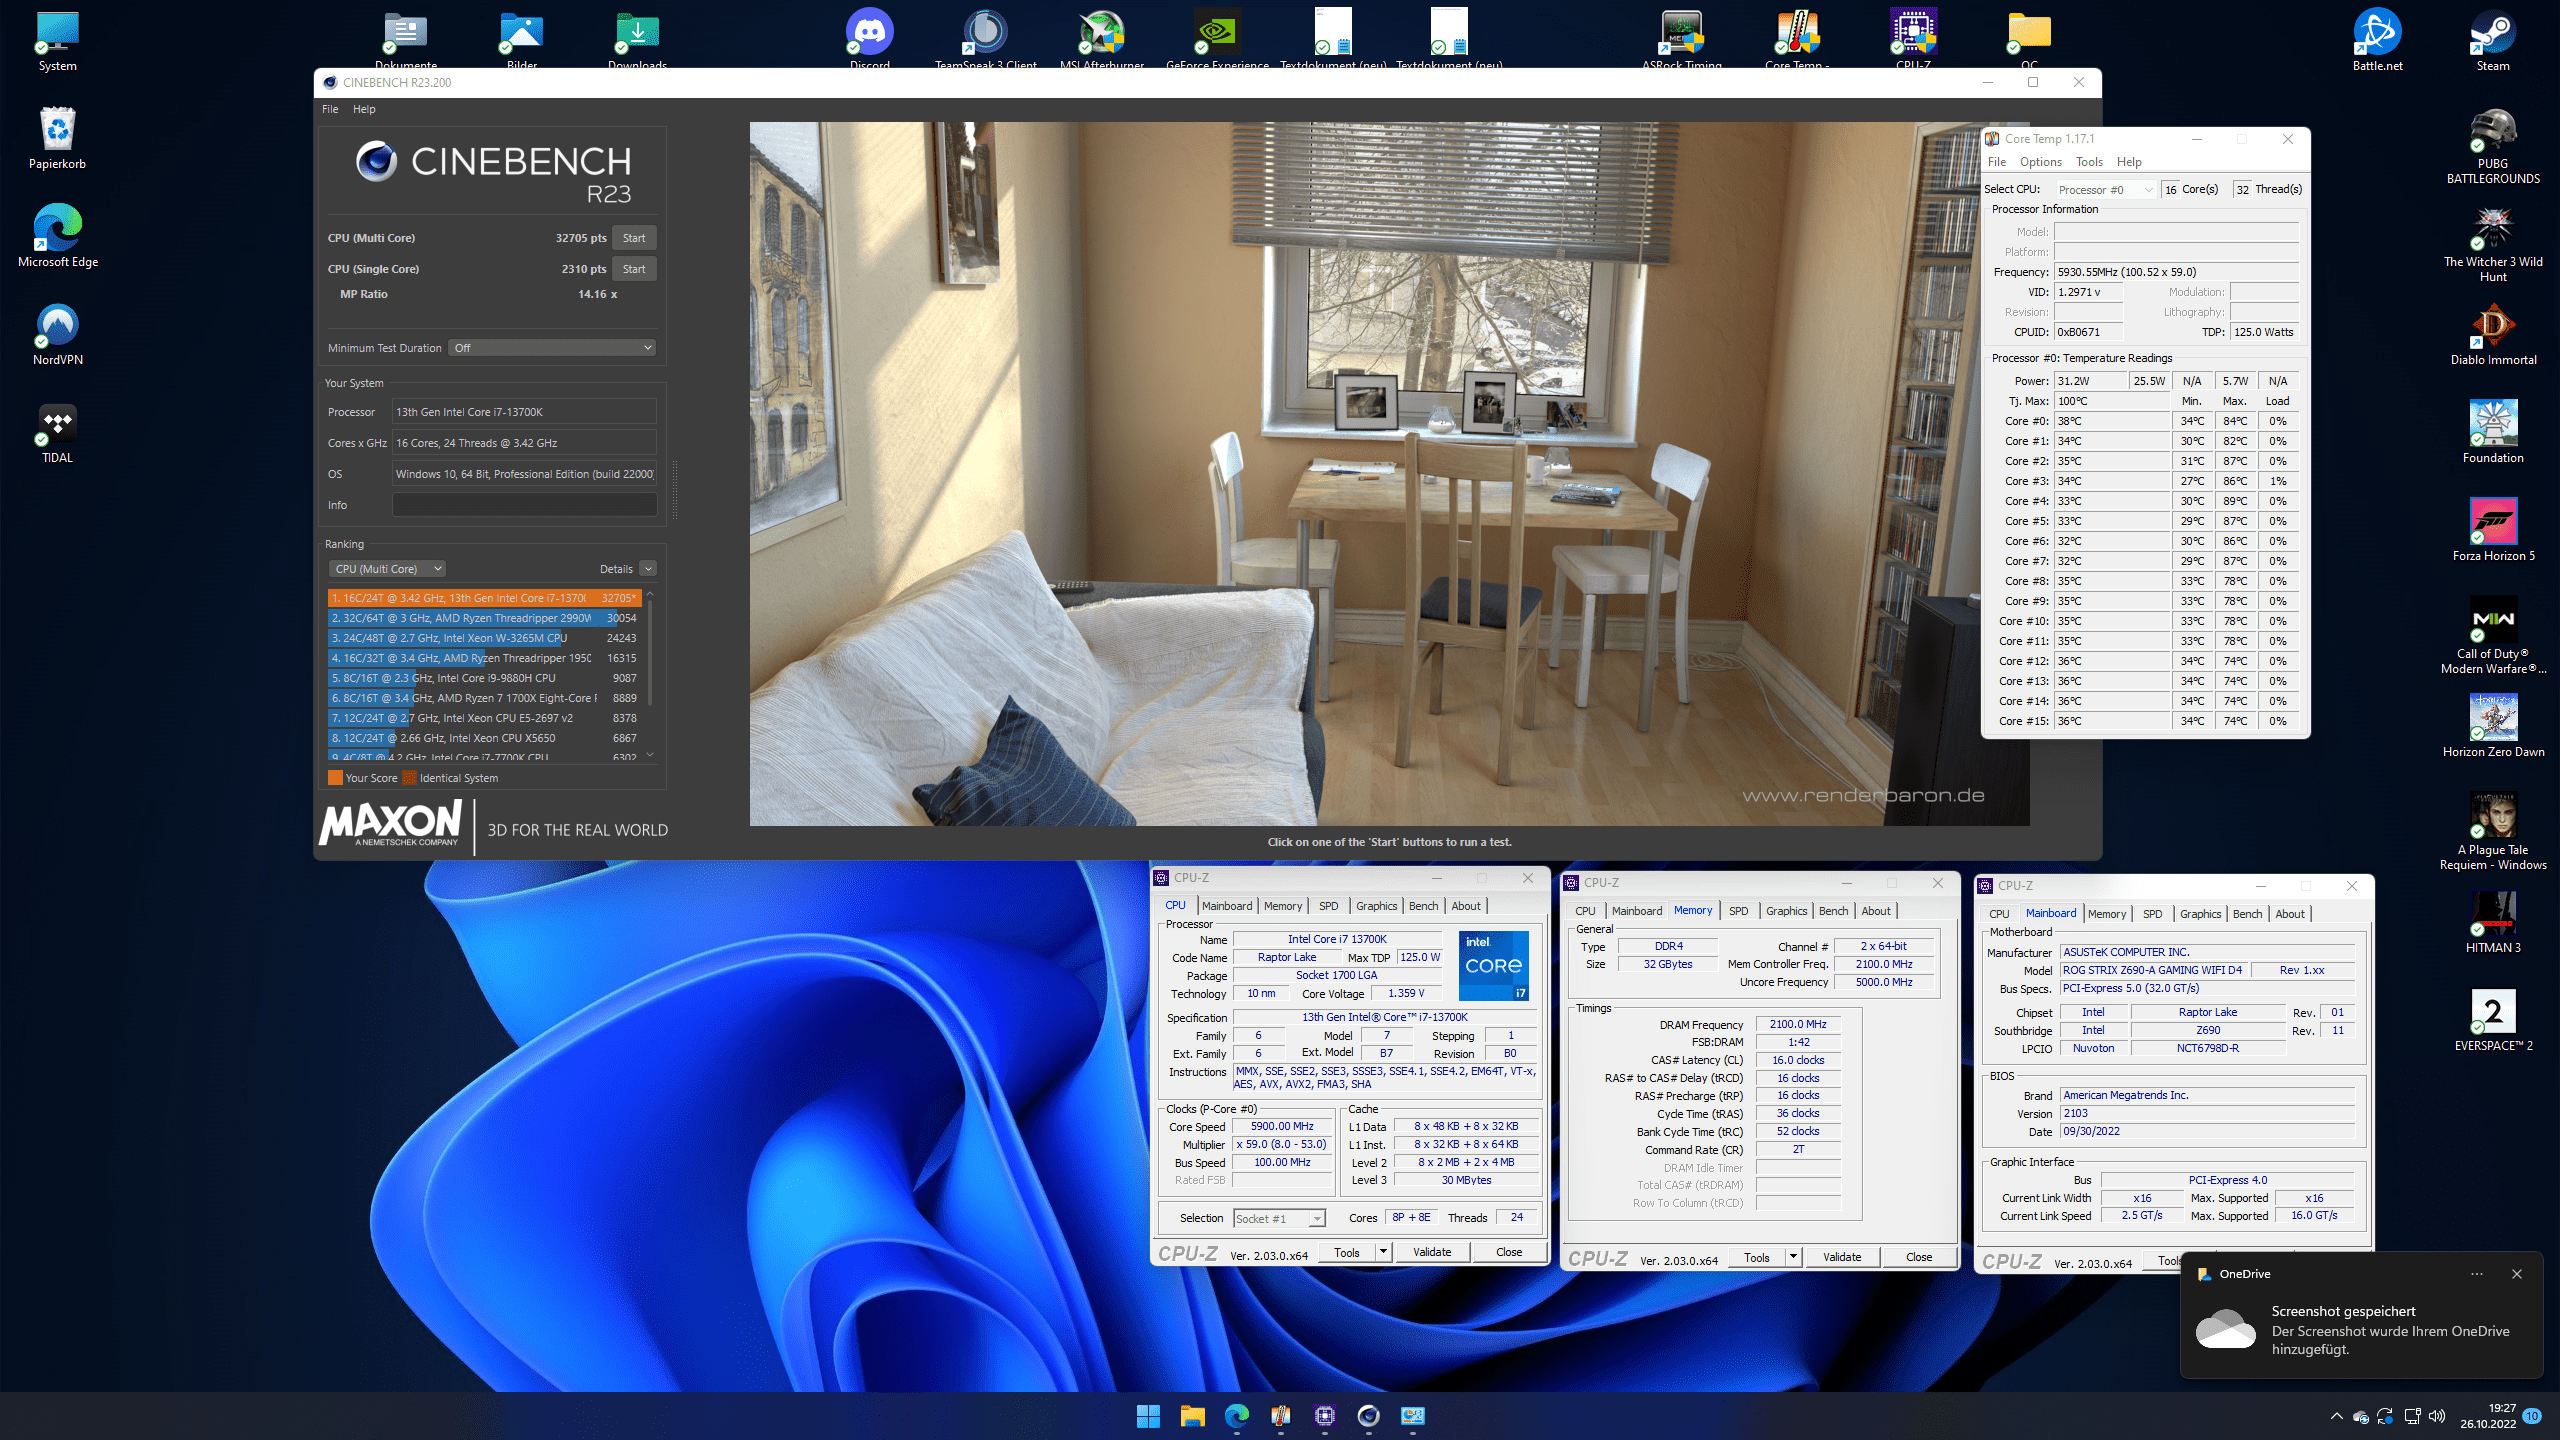Image resolution: width=2560 pixels, height=1440 pixels.
Task: Open Core Temp Select CPU dropdown
Action: (x=2105, y=190)
